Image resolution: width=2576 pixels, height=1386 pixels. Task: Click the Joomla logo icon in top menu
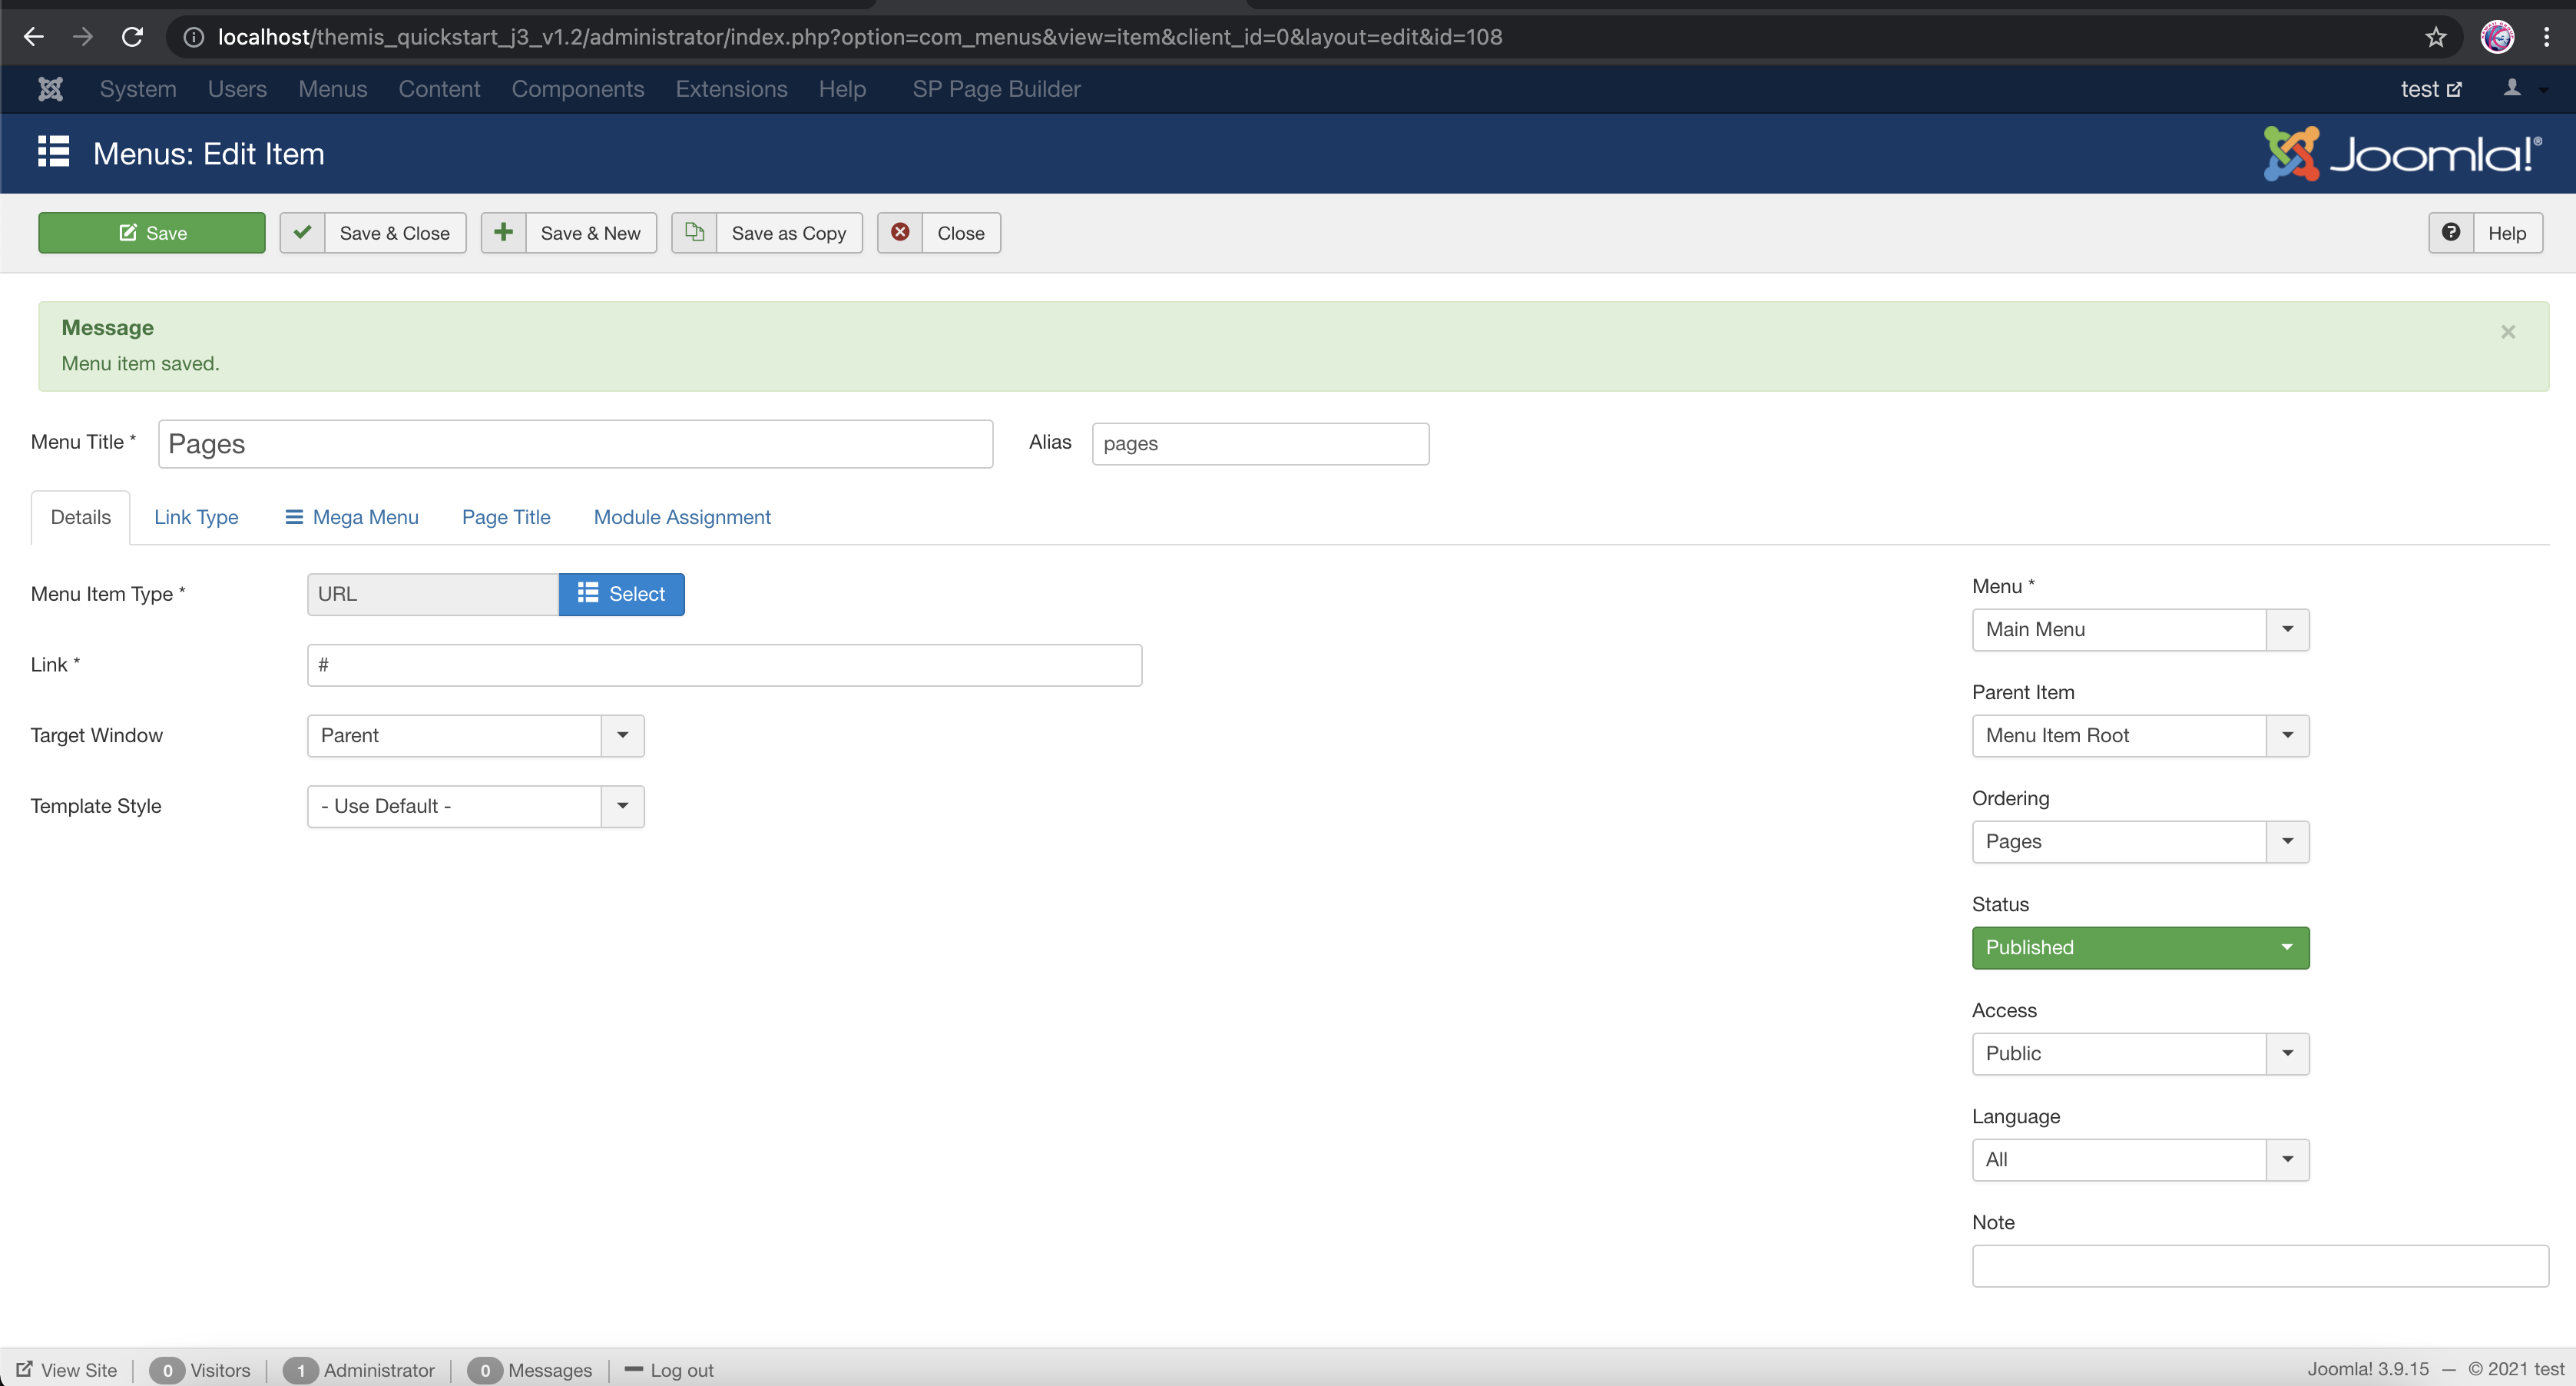50,89
